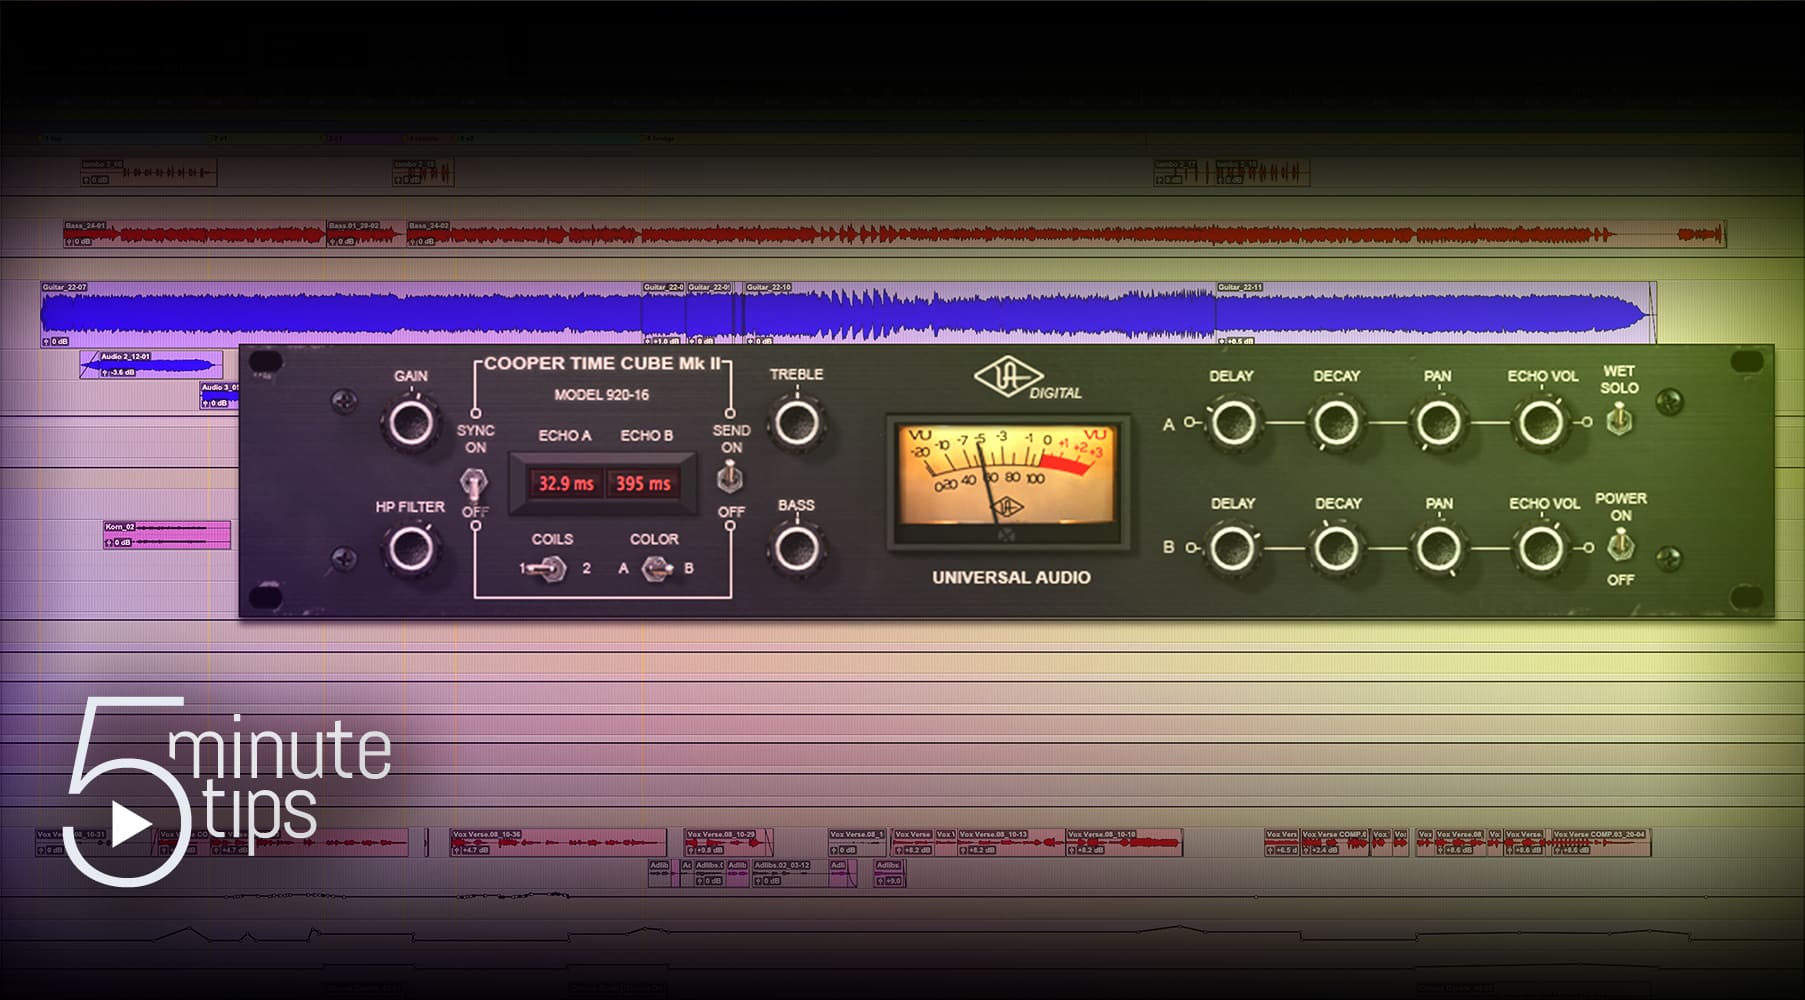Viewport: 1805px width, 1000px height.
Task: Select the Guitar_22-07 audio clip
Action: (340, 314)
